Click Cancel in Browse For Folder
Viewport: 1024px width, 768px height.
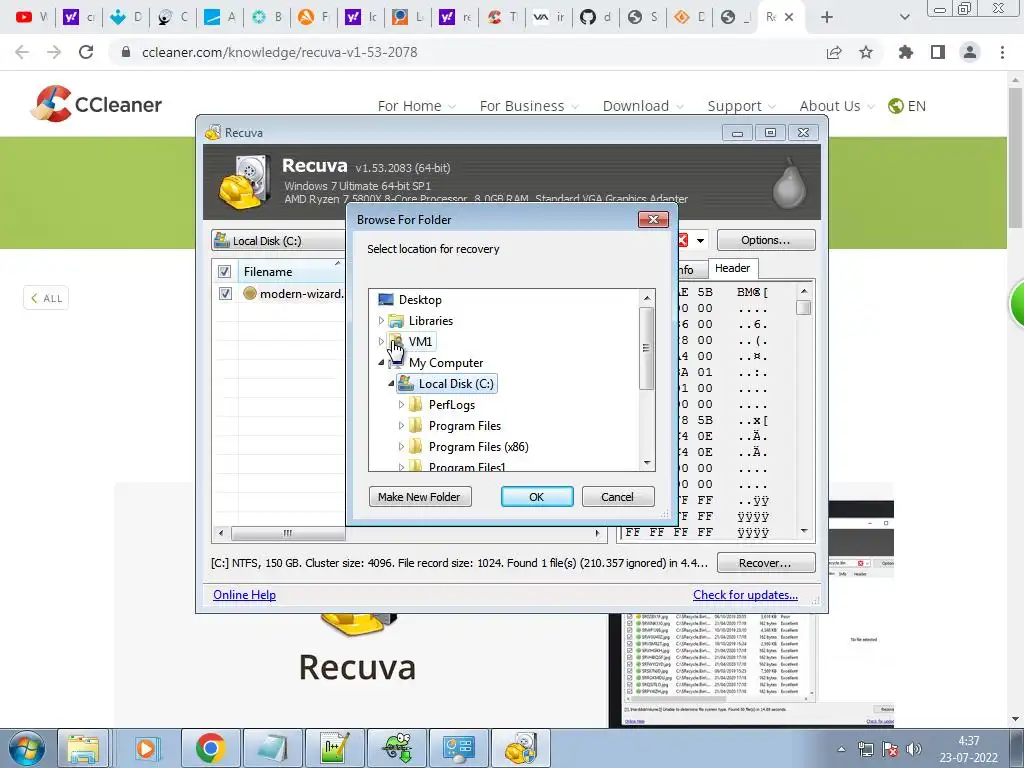click(618, 496)
